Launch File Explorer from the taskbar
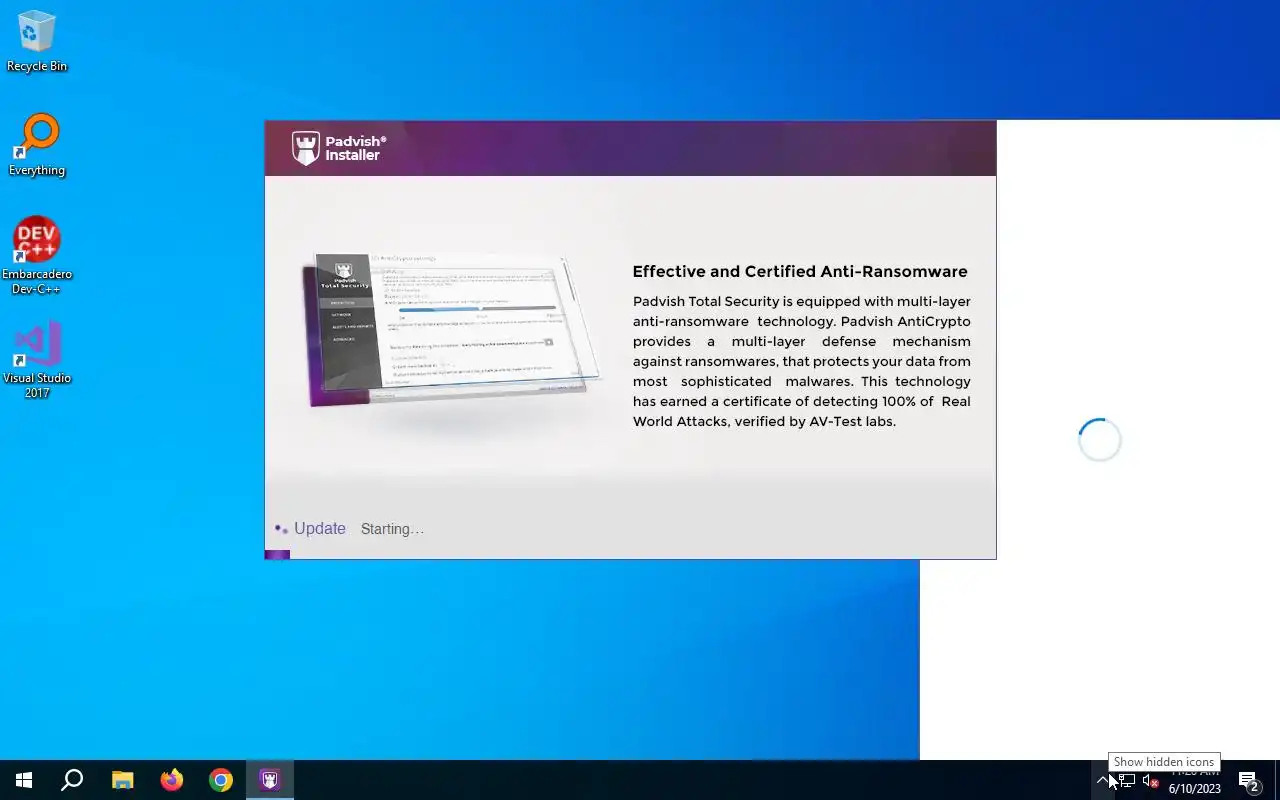Screen dimensions: 1280x800 pos(122,780)
